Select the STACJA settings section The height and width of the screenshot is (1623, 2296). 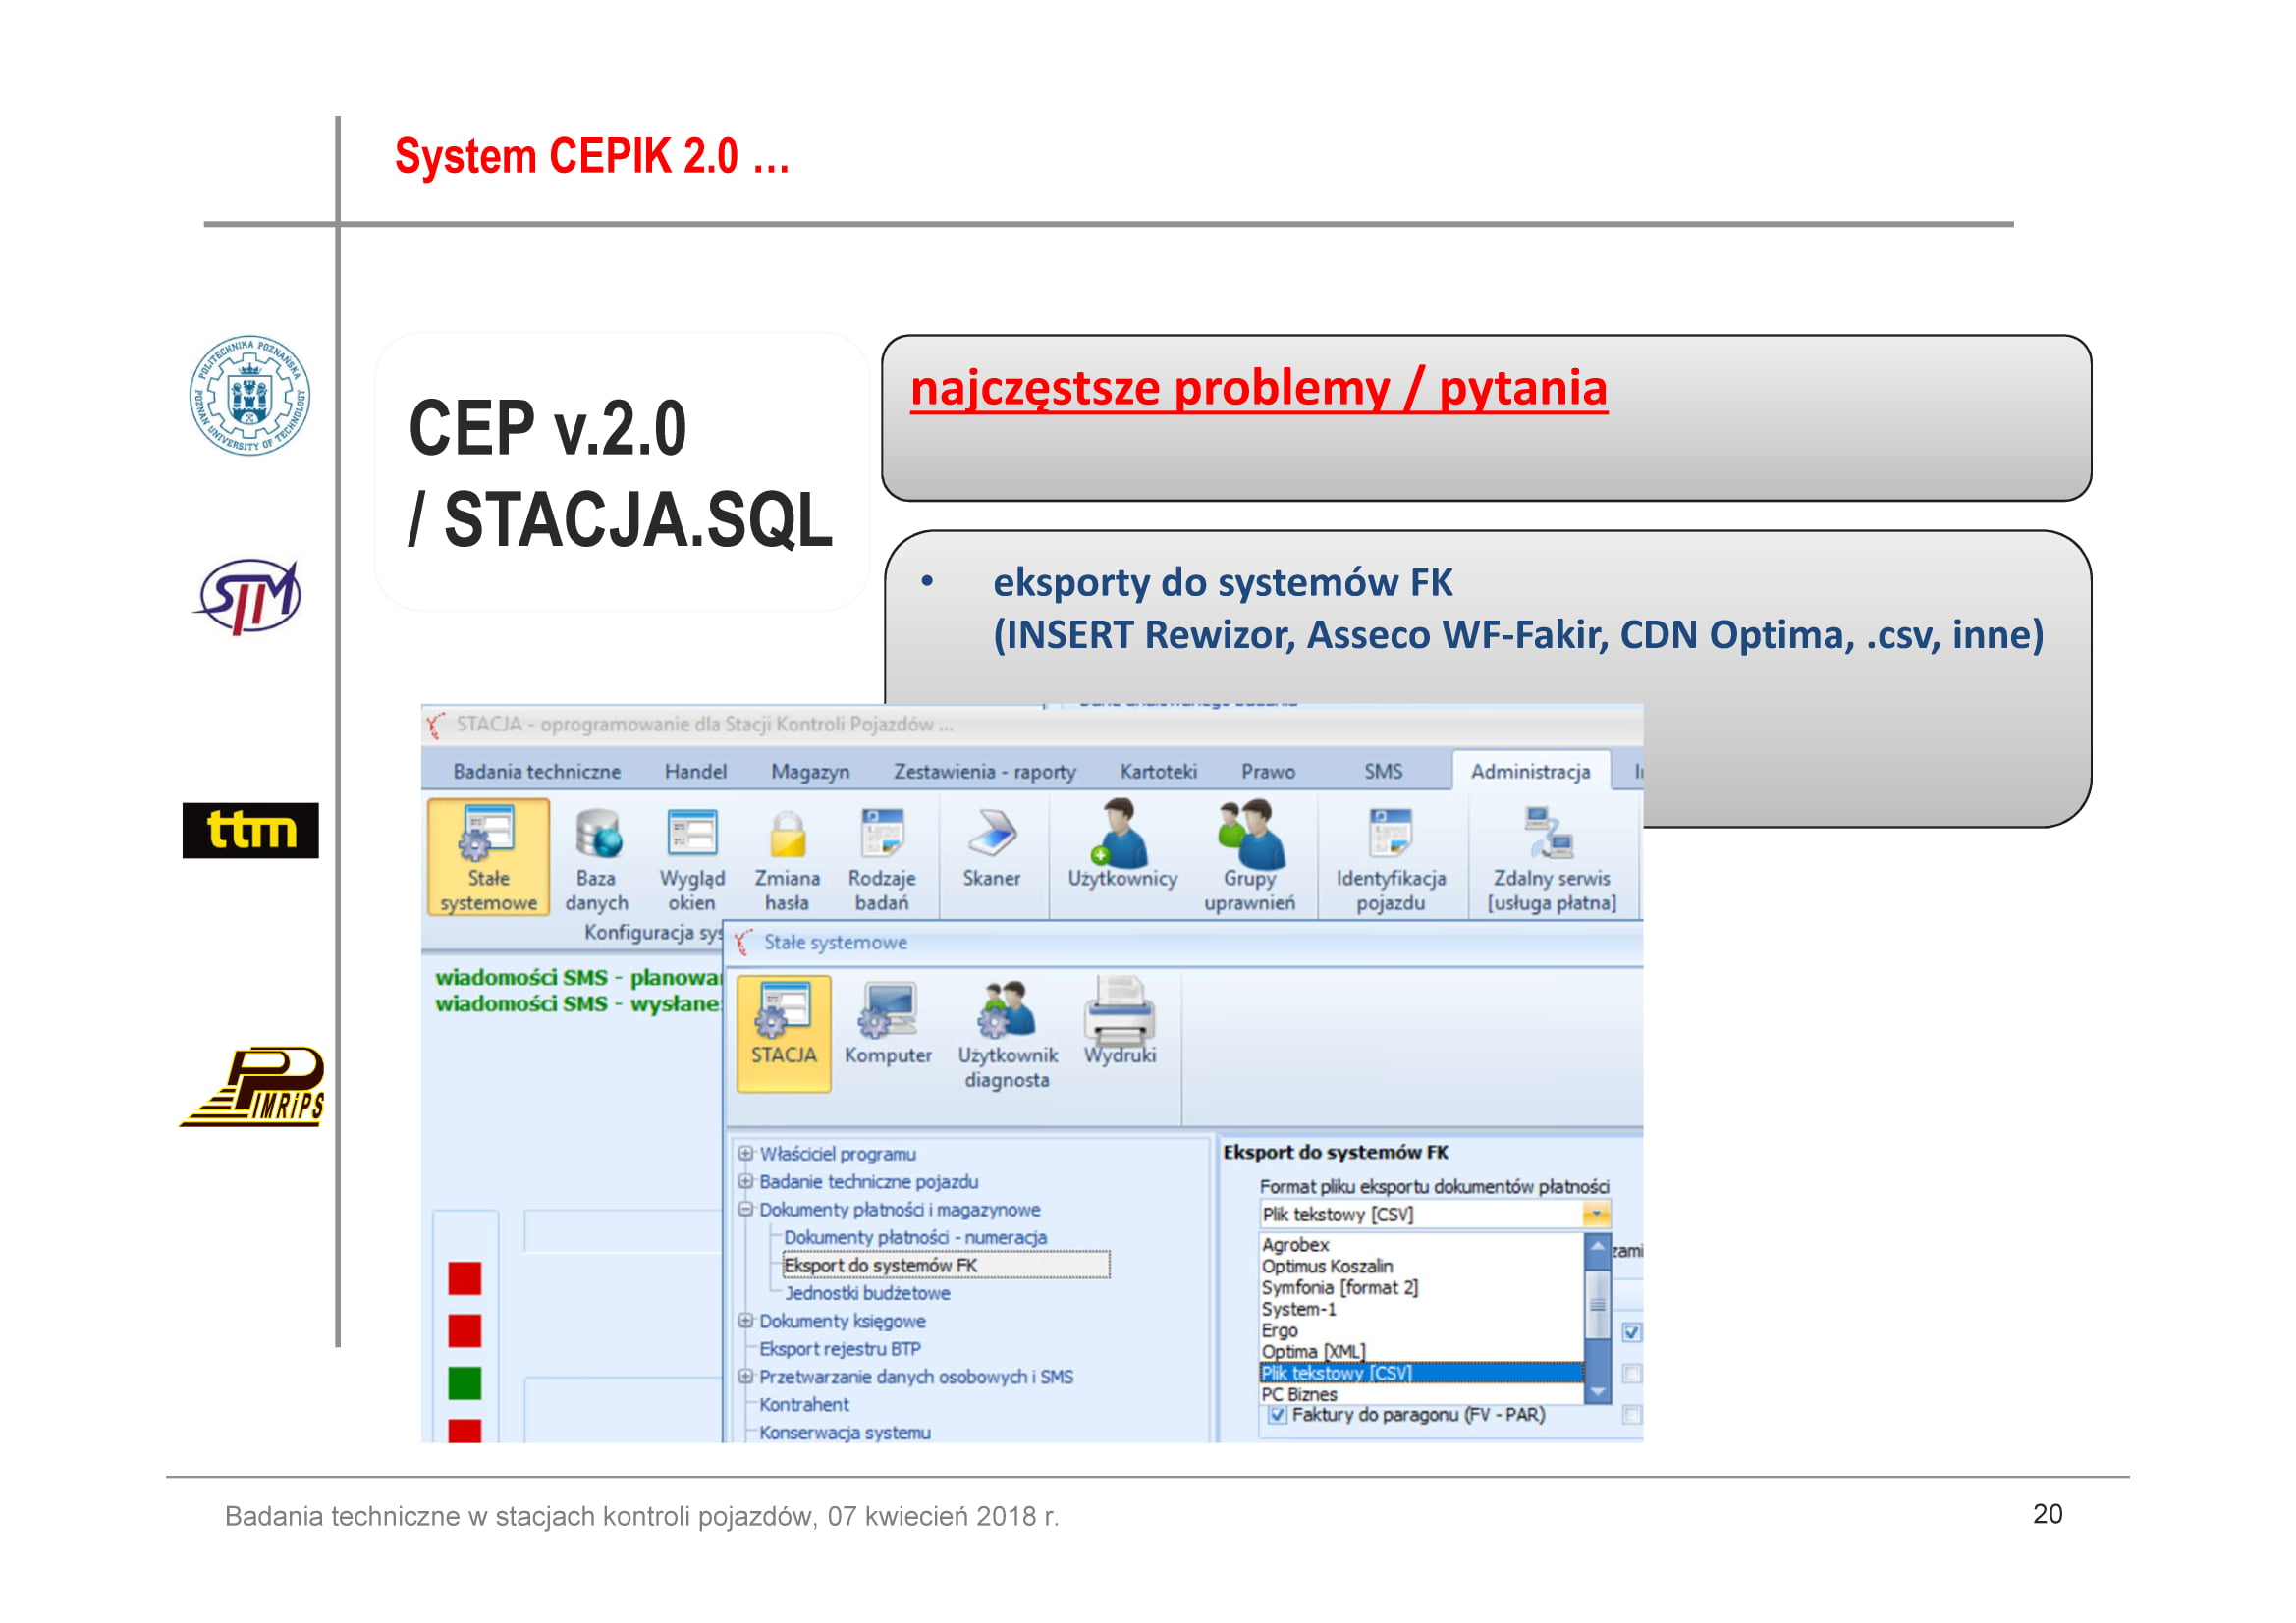tap(784, 1033)
